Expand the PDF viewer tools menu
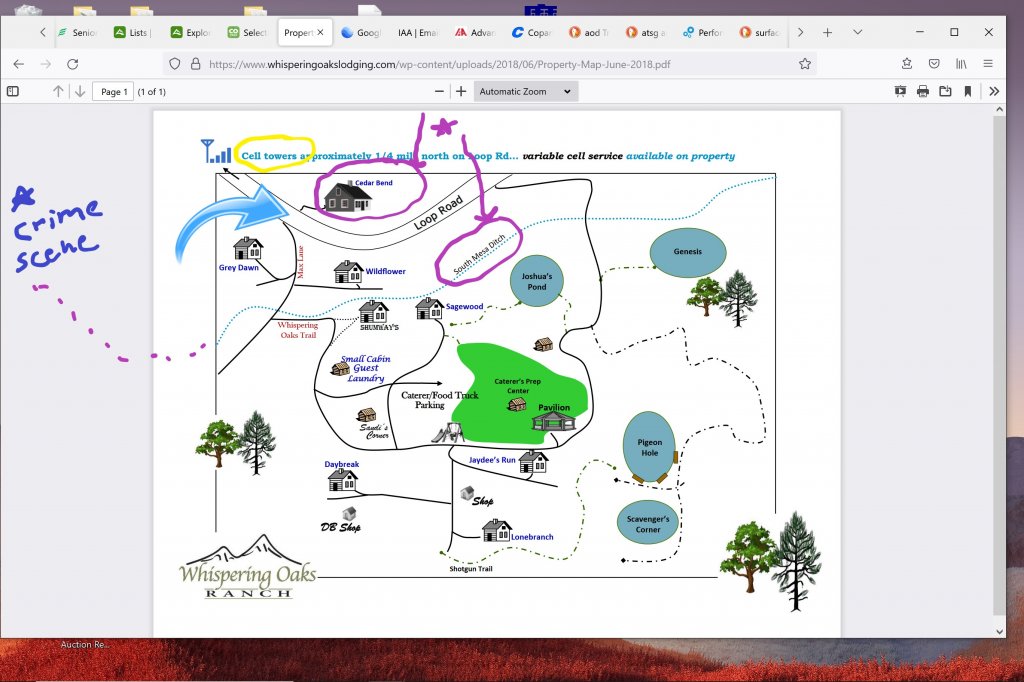The height and width of the screenshot is (682, 1024). pyautogui.click(x=994, y=91)
